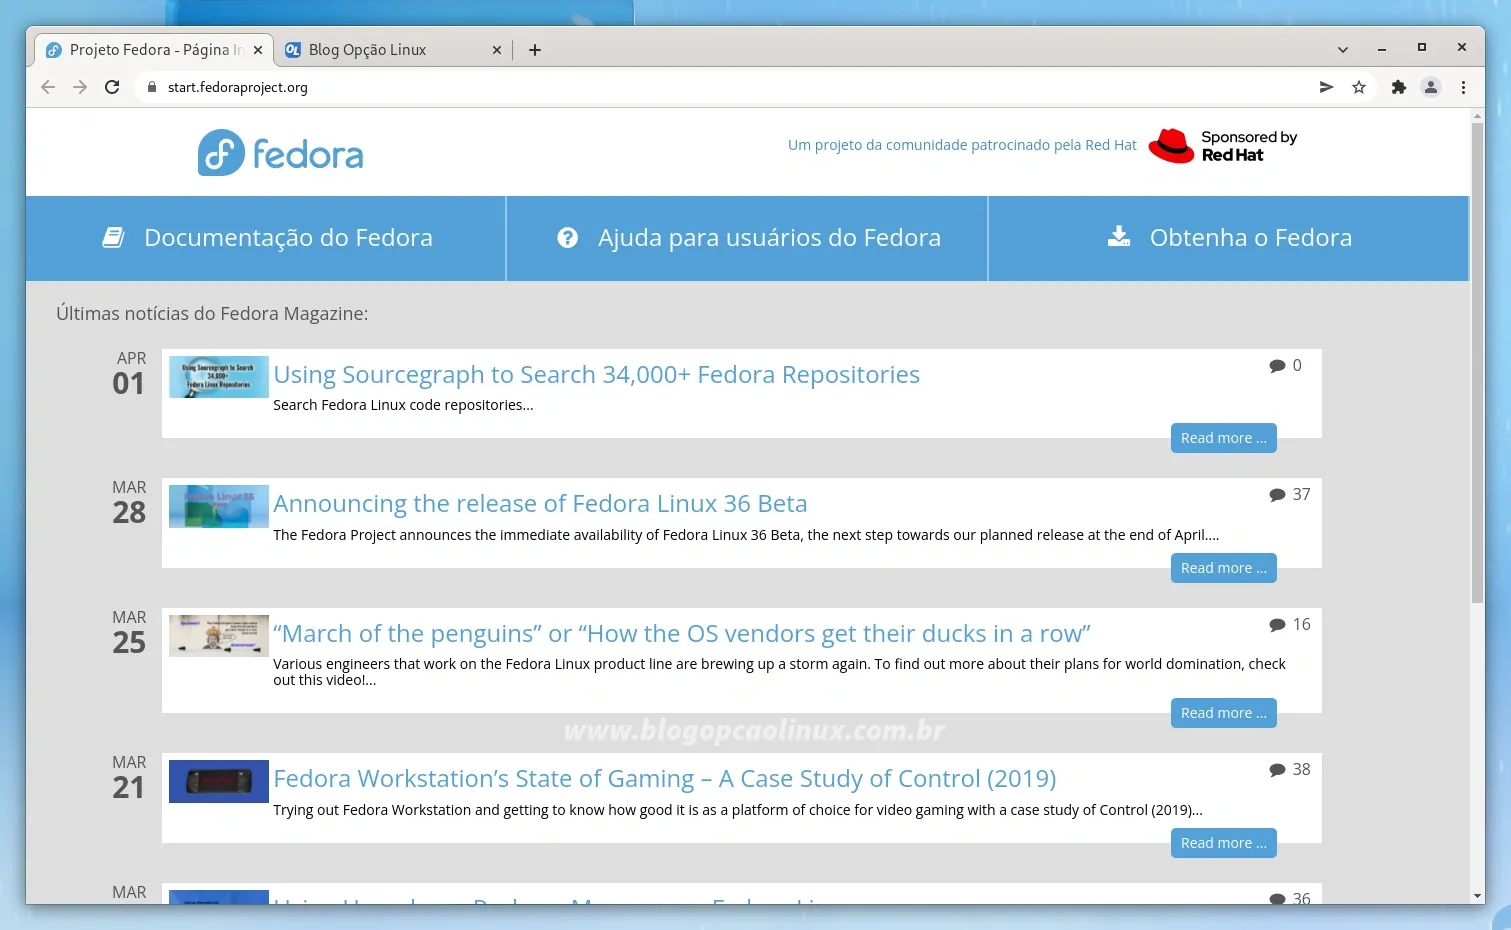Click Read more for March of the penguins
The height and width of the screenshot is (930, 1511).
pyautogui.click(x=1223, y=713)
